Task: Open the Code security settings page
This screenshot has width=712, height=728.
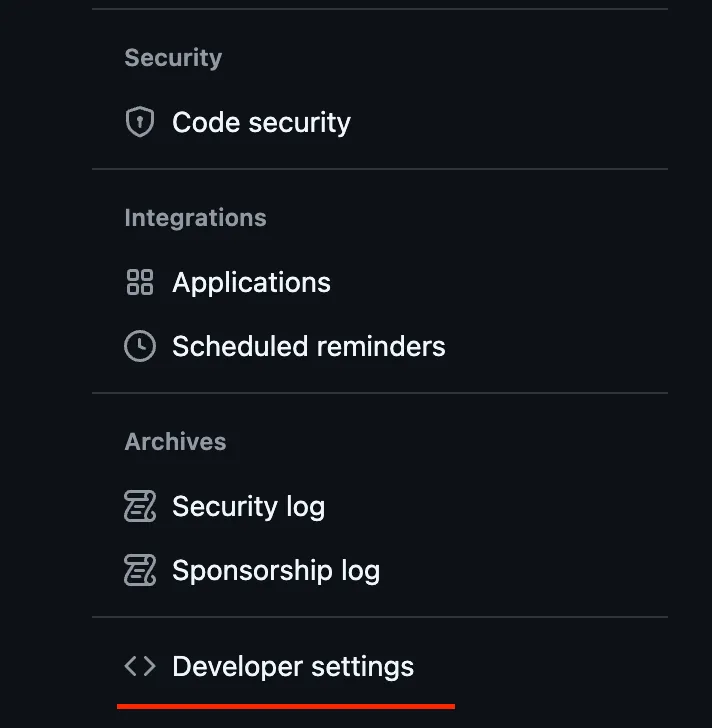Action: pos(261,123)
